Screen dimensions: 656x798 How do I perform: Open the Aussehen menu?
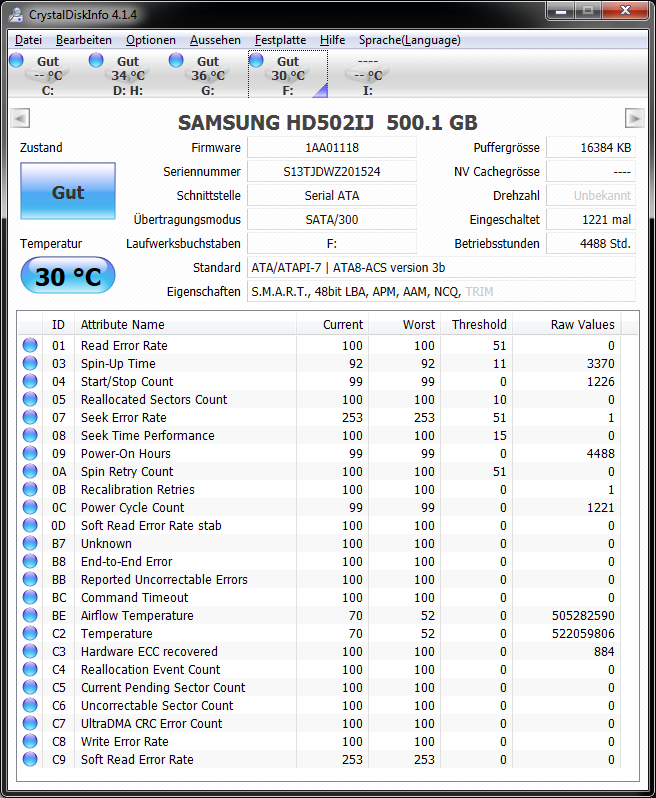click(x=215, y=40)
